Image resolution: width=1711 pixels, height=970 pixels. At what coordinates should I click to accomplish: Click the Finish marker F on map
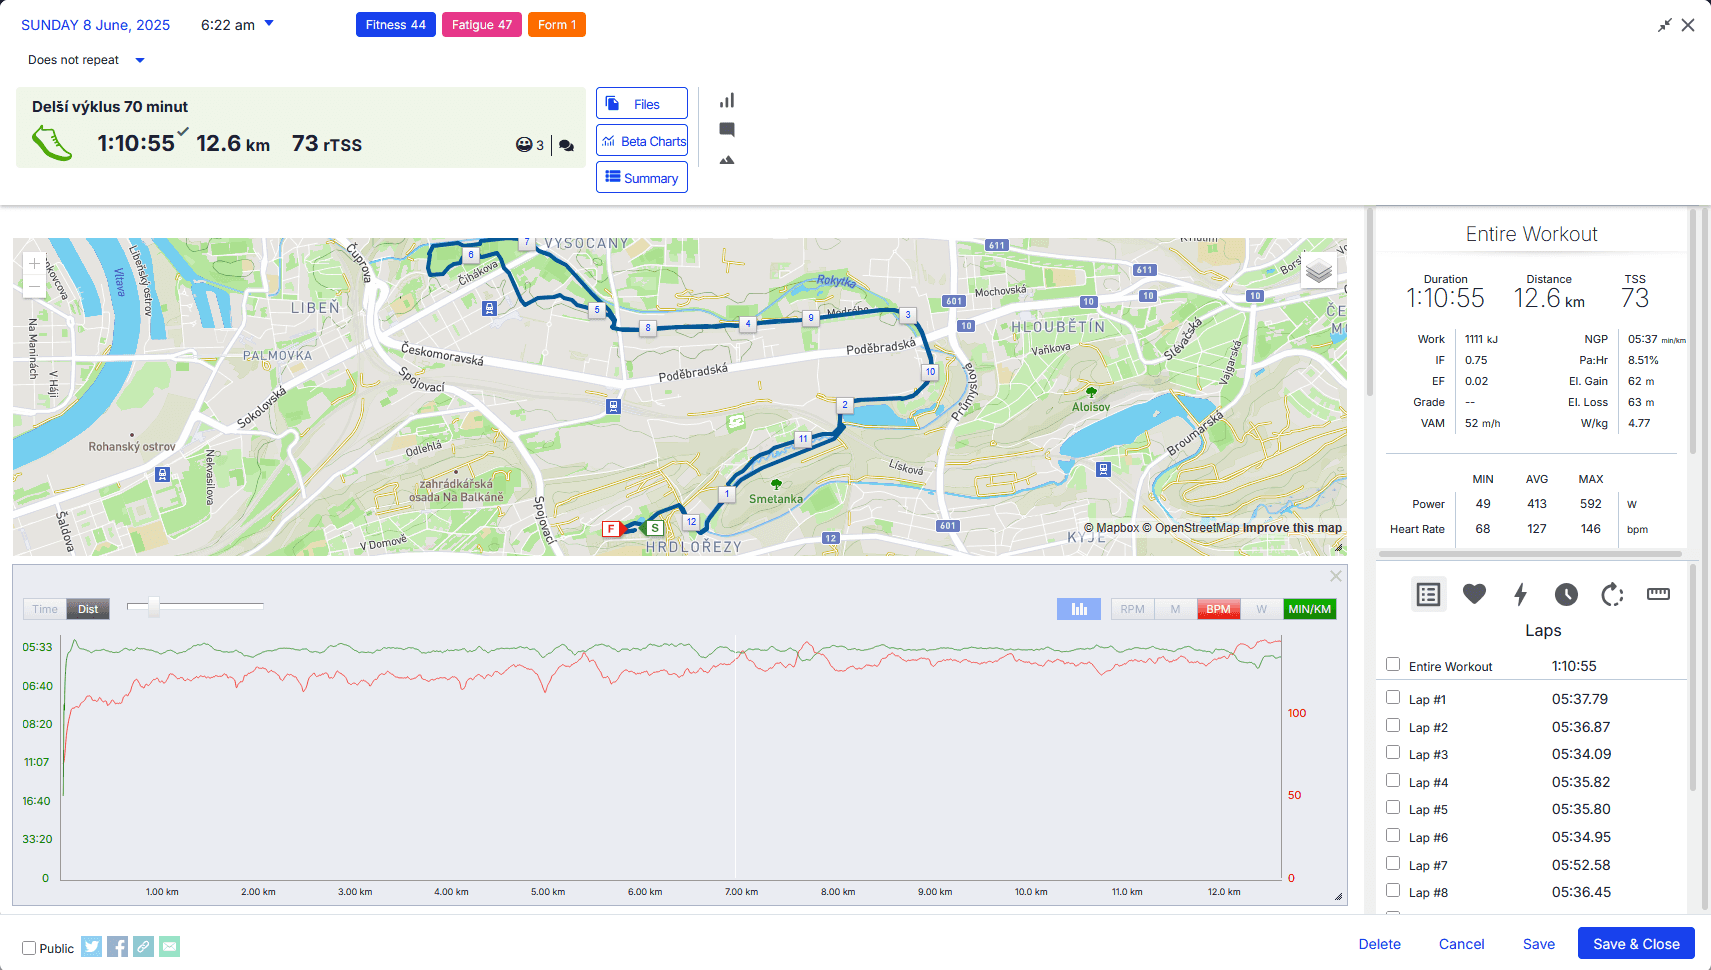(x=611, y=529)
